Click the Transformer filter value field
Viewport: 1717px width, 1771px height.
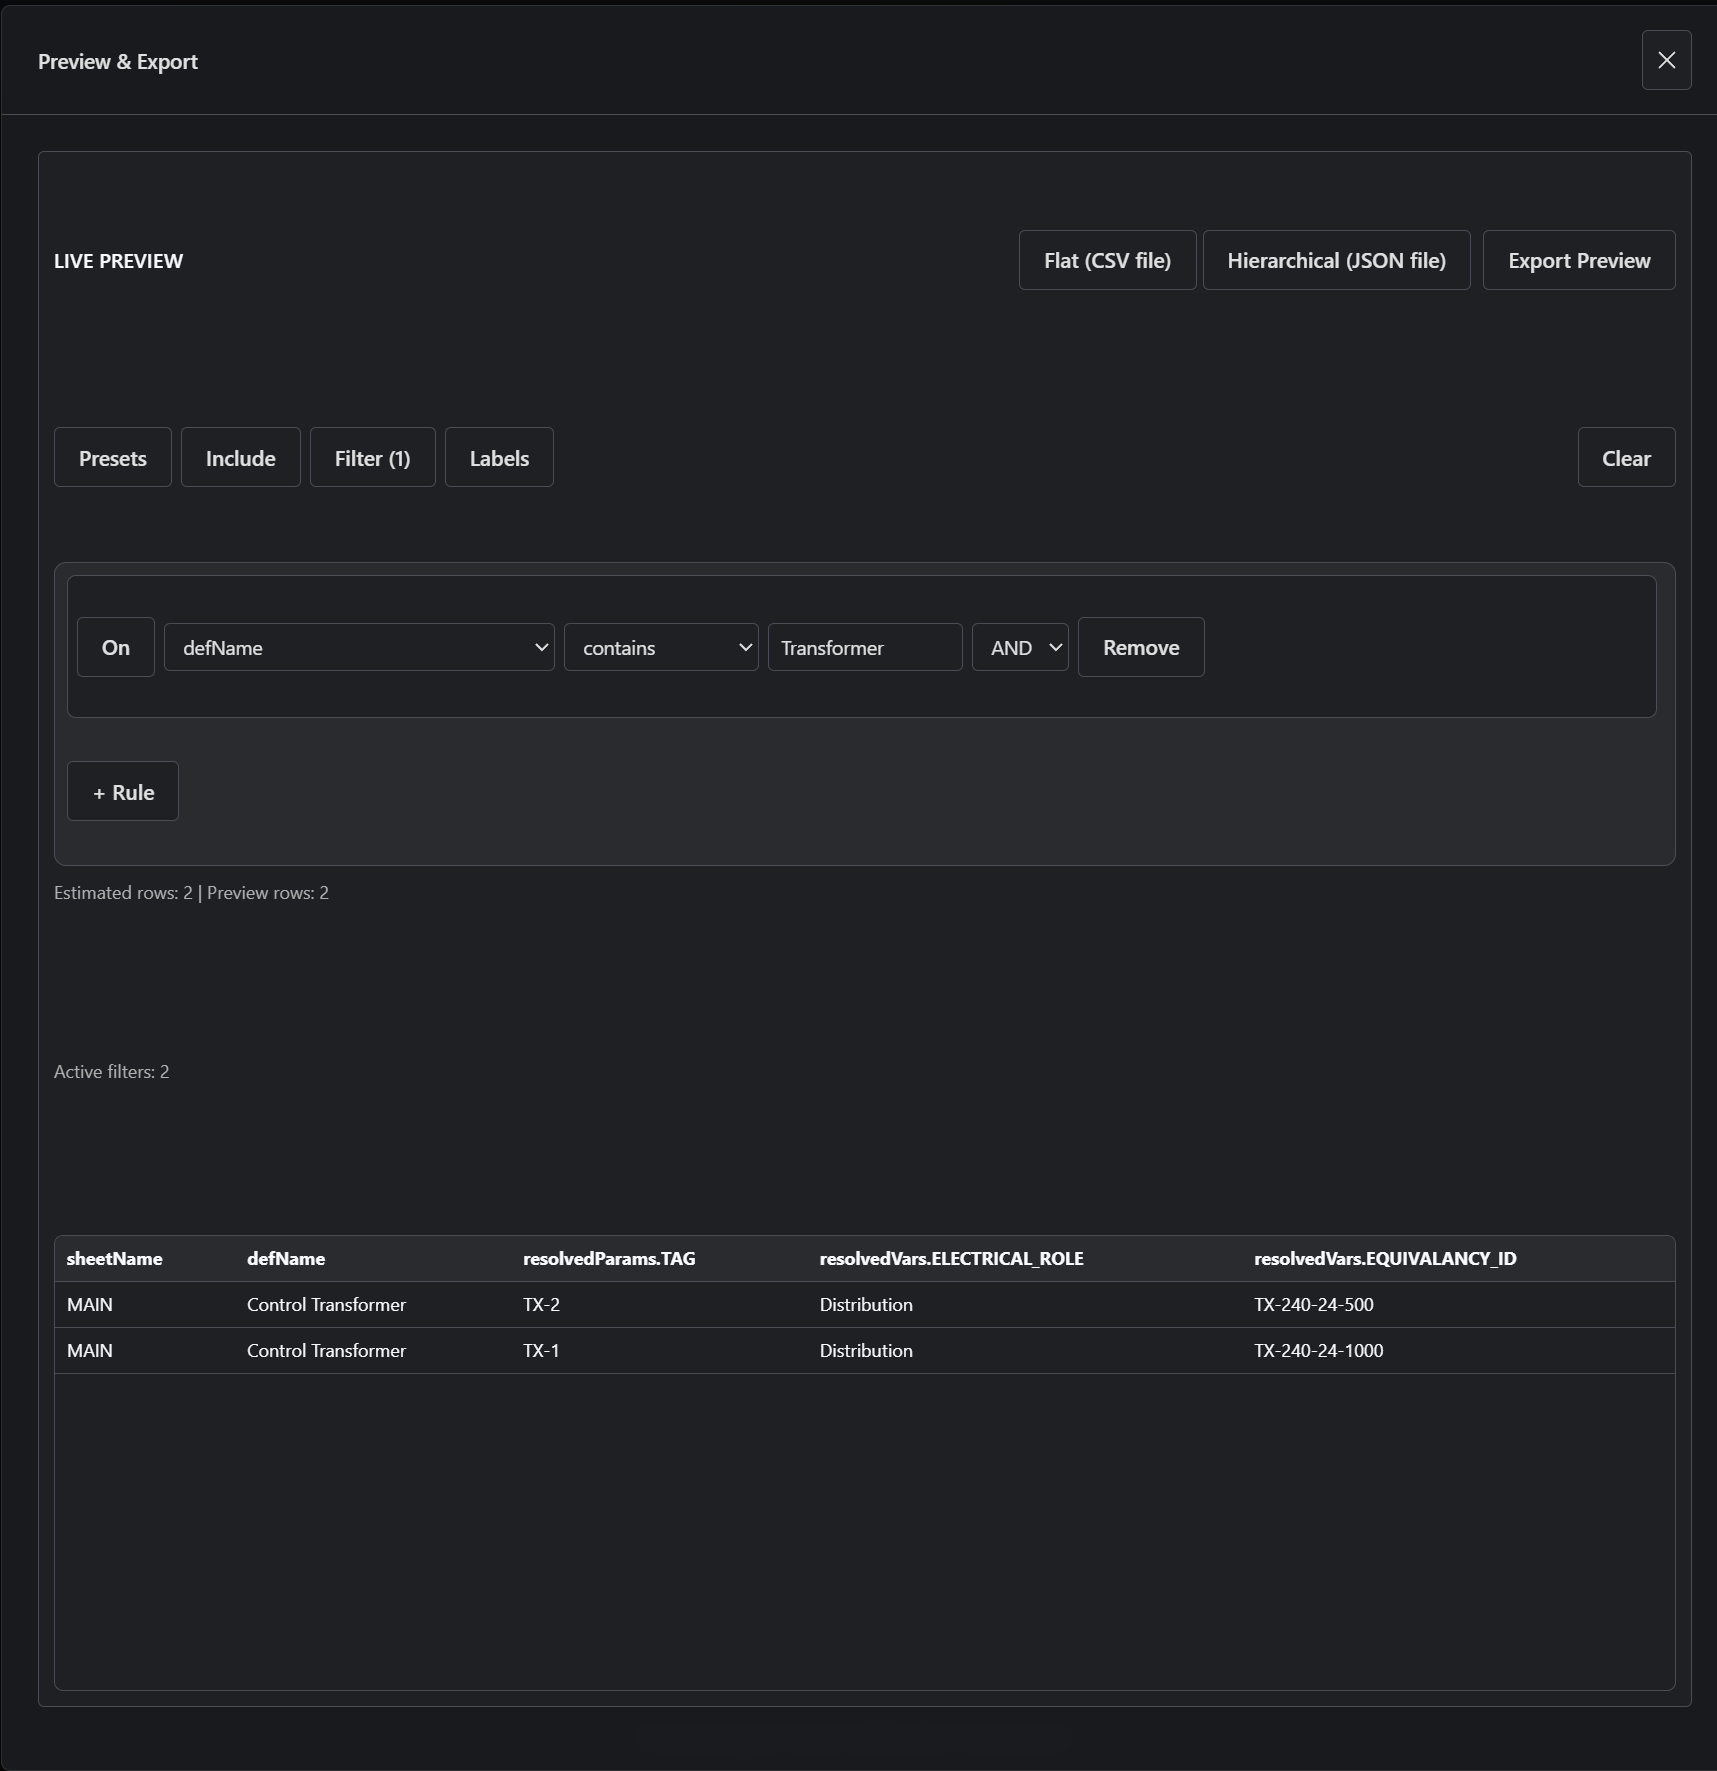tap(865, 647)
